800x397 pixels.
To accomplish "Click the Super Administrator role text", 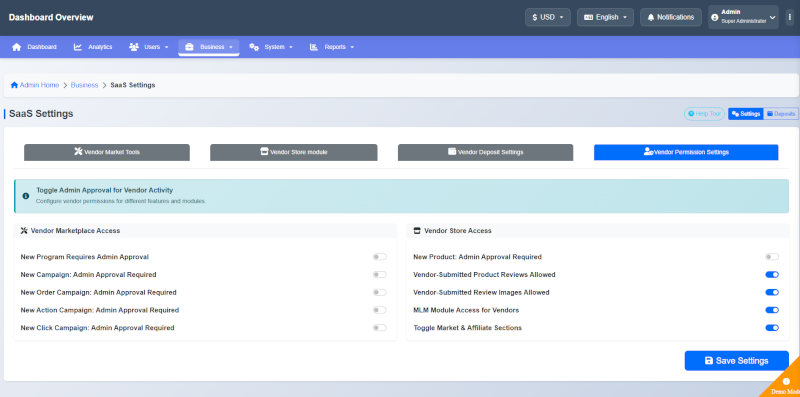I will [x=743, y=21].
